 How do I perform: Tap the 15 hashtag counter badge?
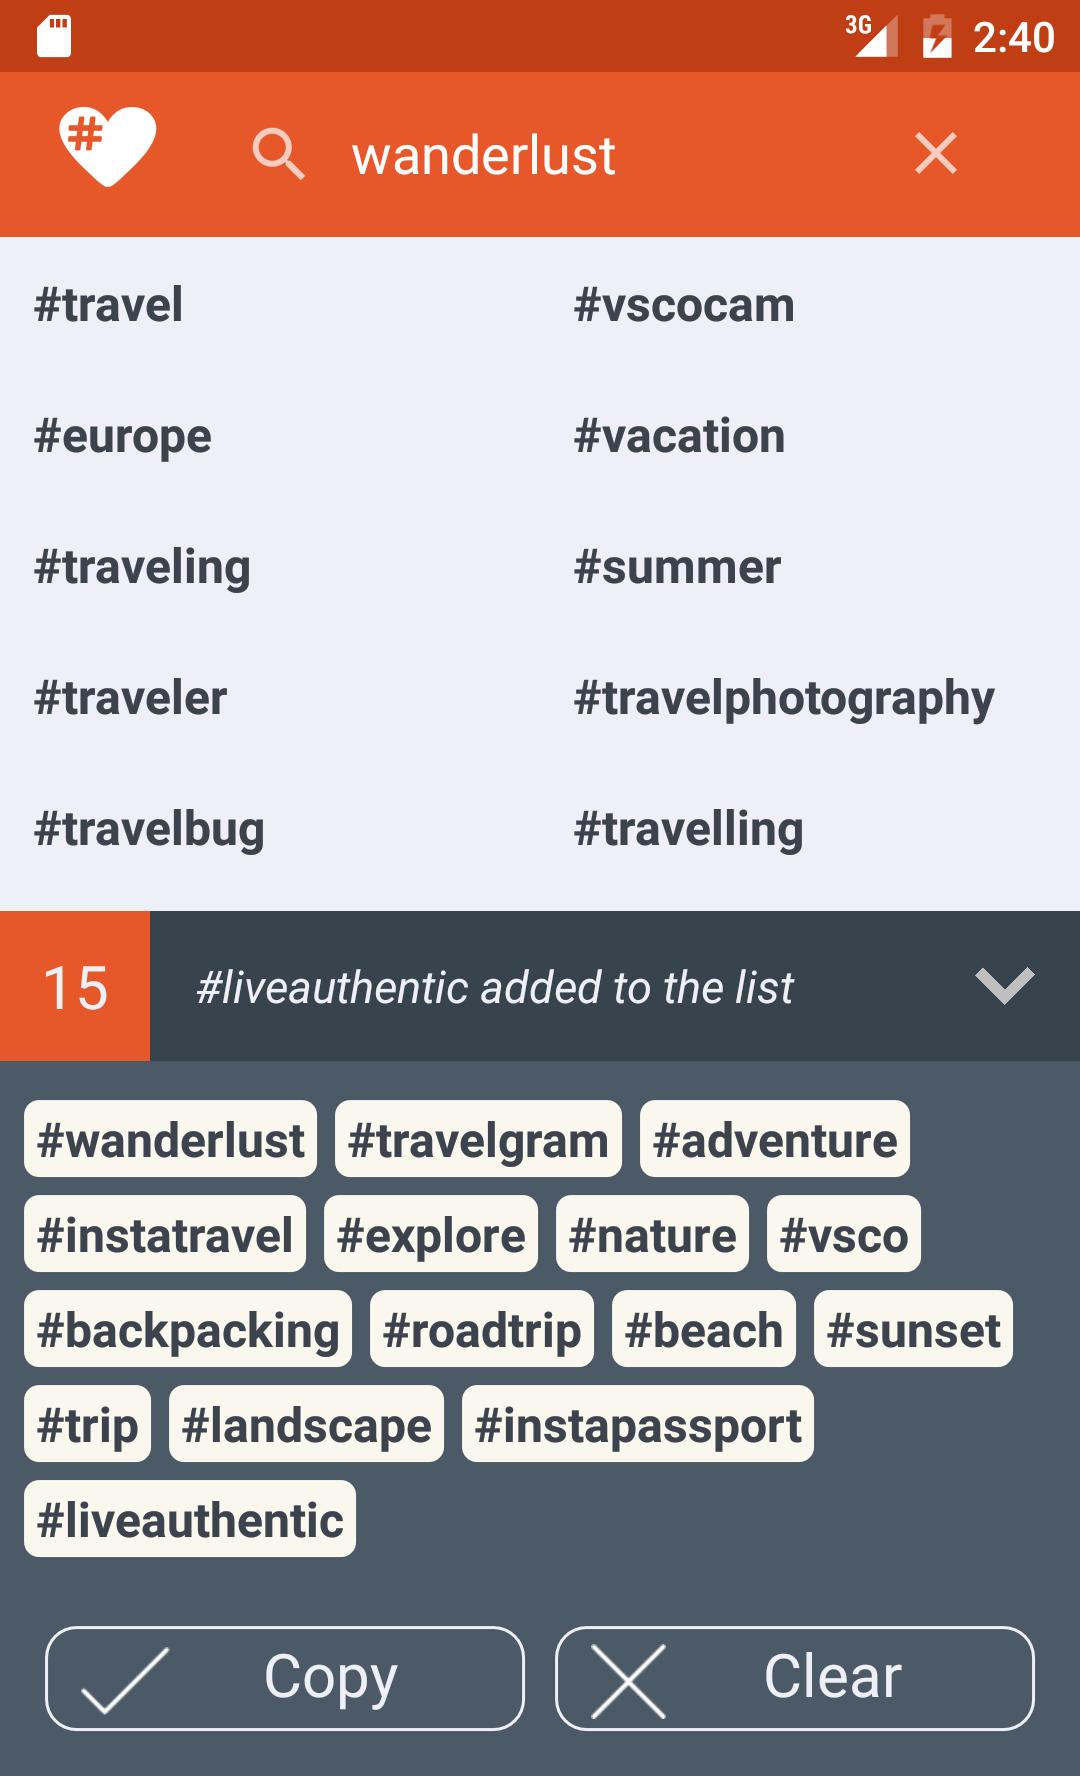pyautogui.click(x=75, y=987)
